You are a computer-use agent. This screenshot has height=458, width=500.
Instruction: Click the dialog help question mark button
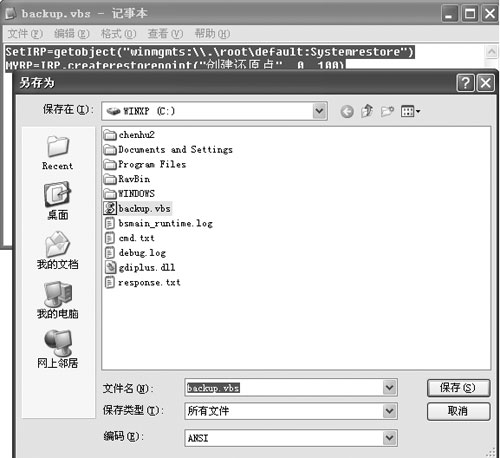click(465, 83)
